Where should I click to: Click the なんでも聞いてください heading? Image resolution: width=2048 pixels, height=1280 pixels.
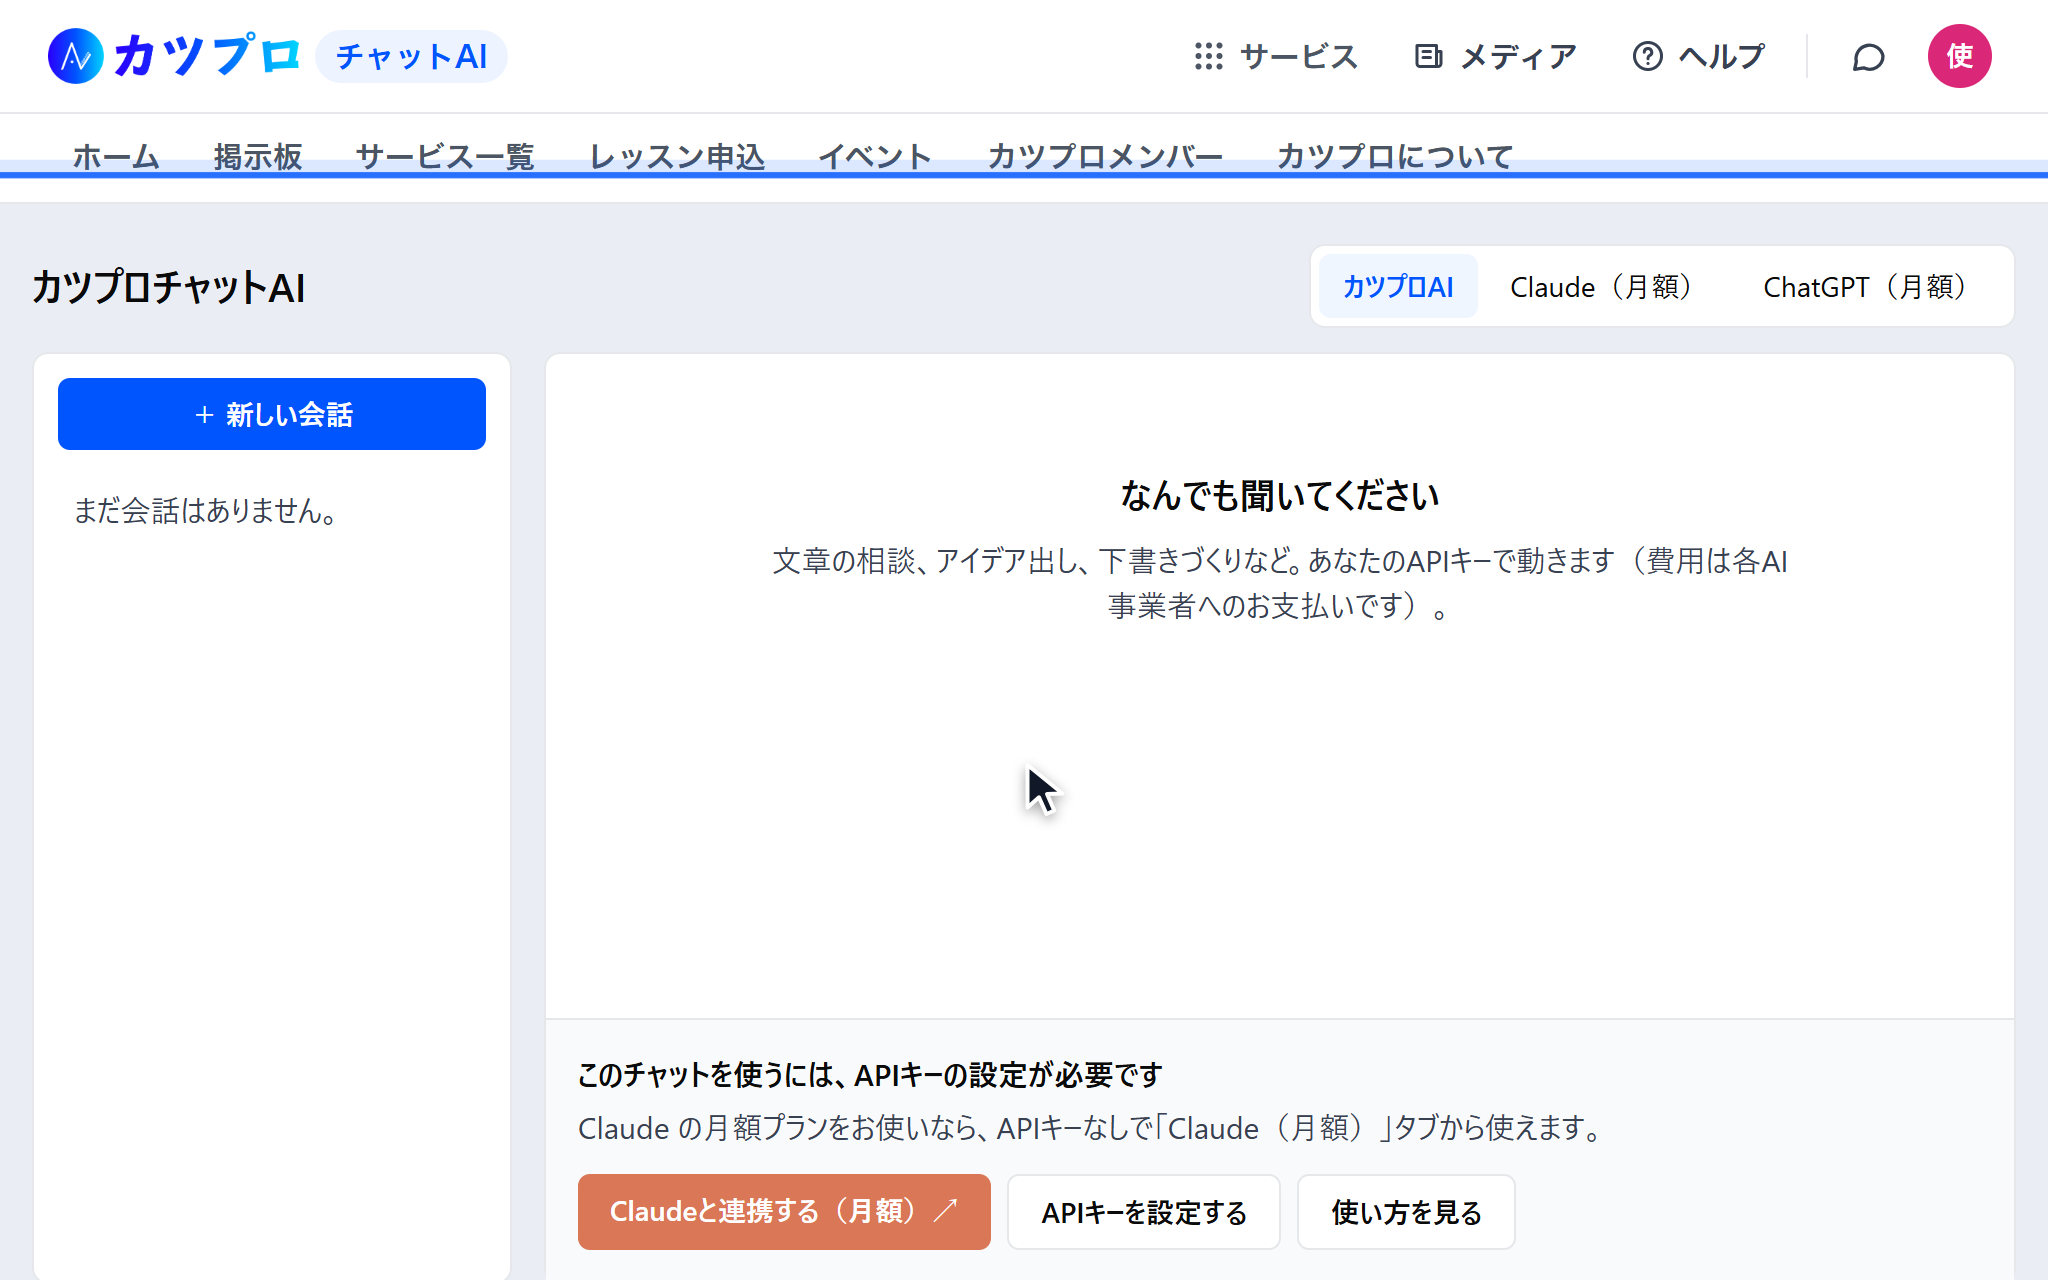1280,496
